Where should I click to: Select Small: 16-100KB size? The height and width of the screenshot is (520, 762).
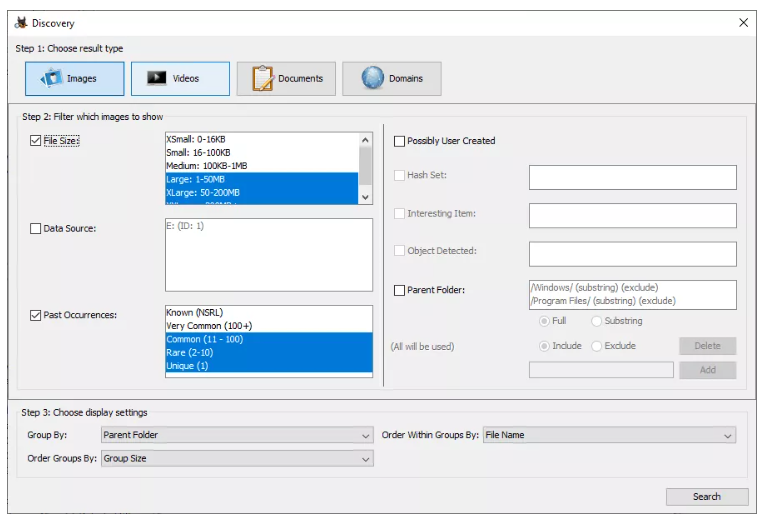(x=261, y=153)
